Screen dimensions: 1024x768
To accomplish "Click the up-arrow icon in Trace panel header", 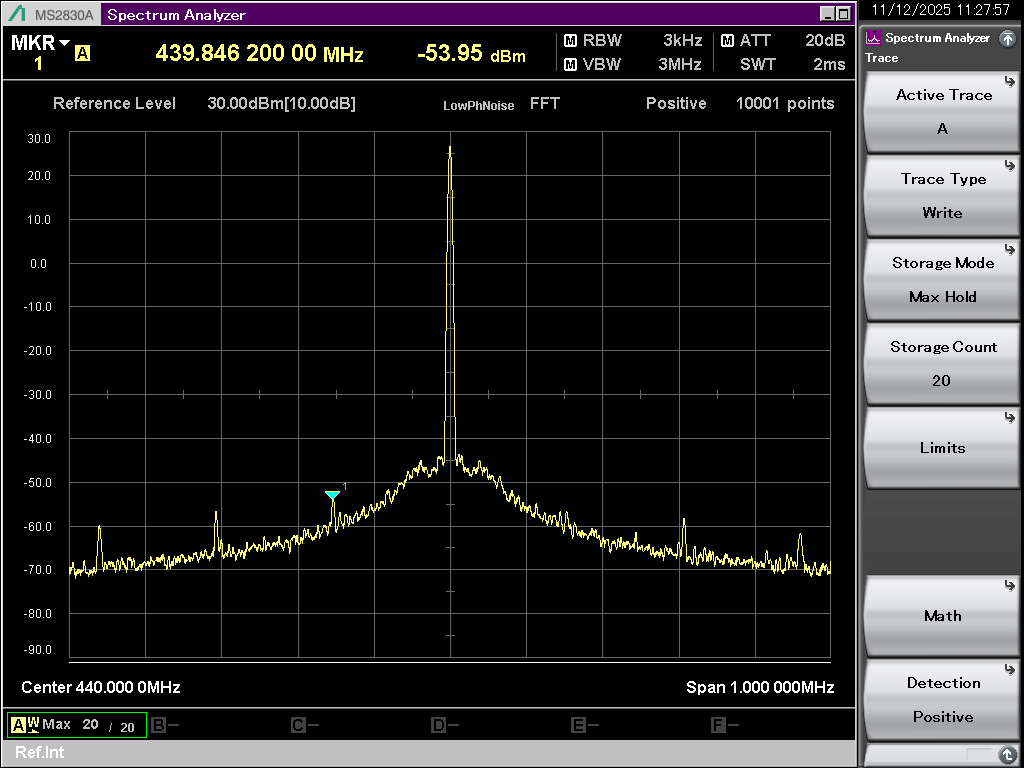I will (1009, 38).
